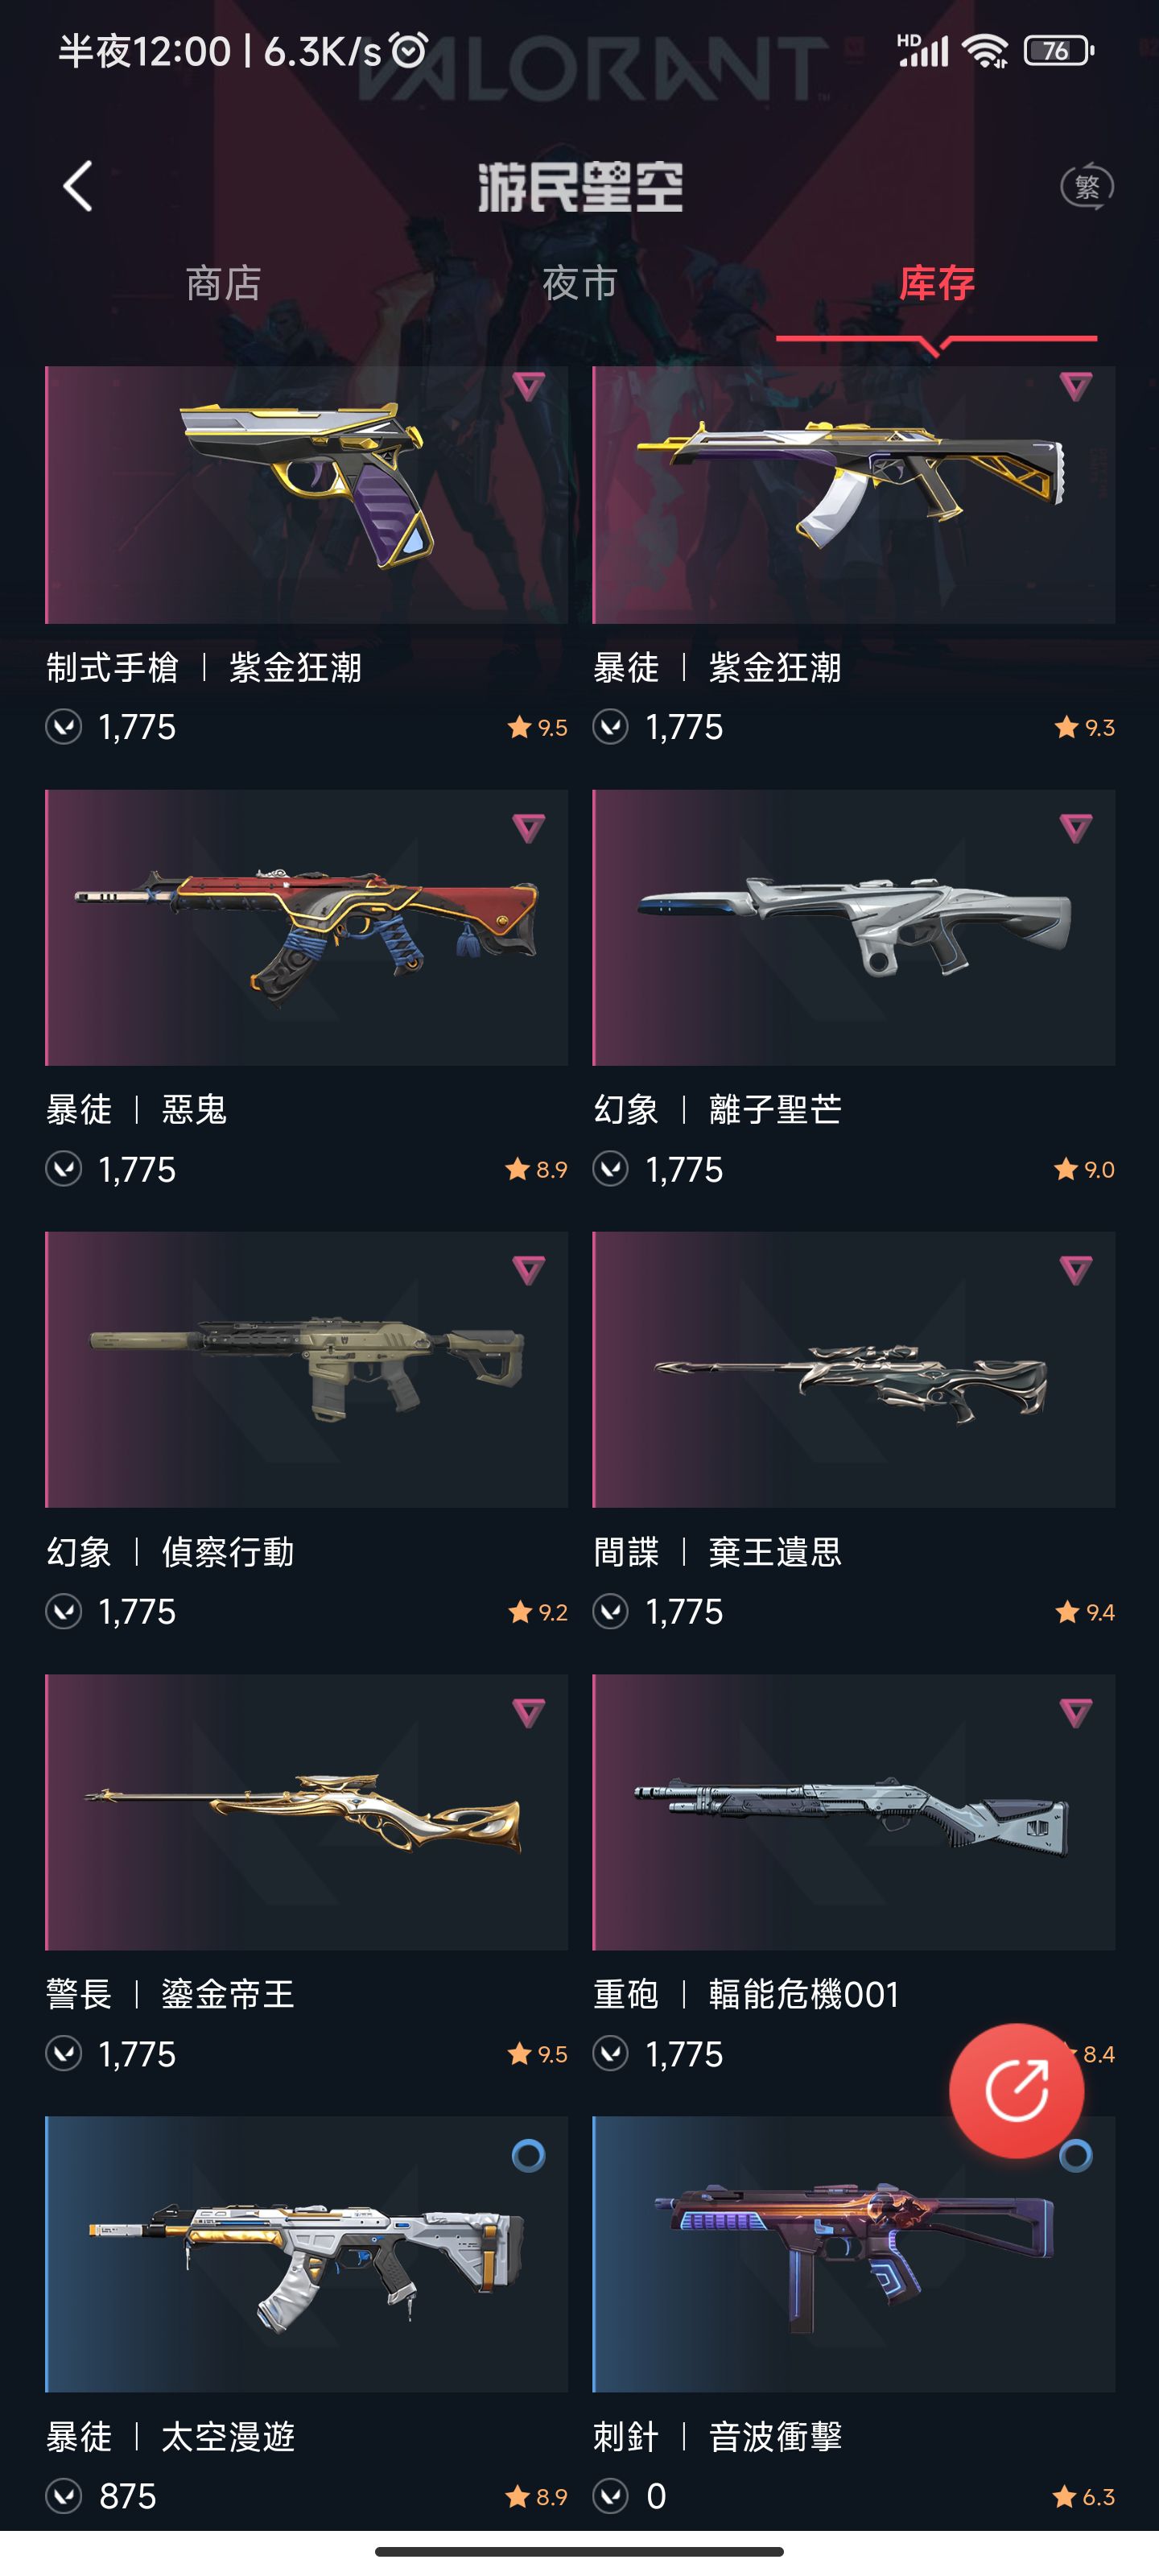Tap blue circle tier icon on 太空漫遊 card

pos(528,2156)
